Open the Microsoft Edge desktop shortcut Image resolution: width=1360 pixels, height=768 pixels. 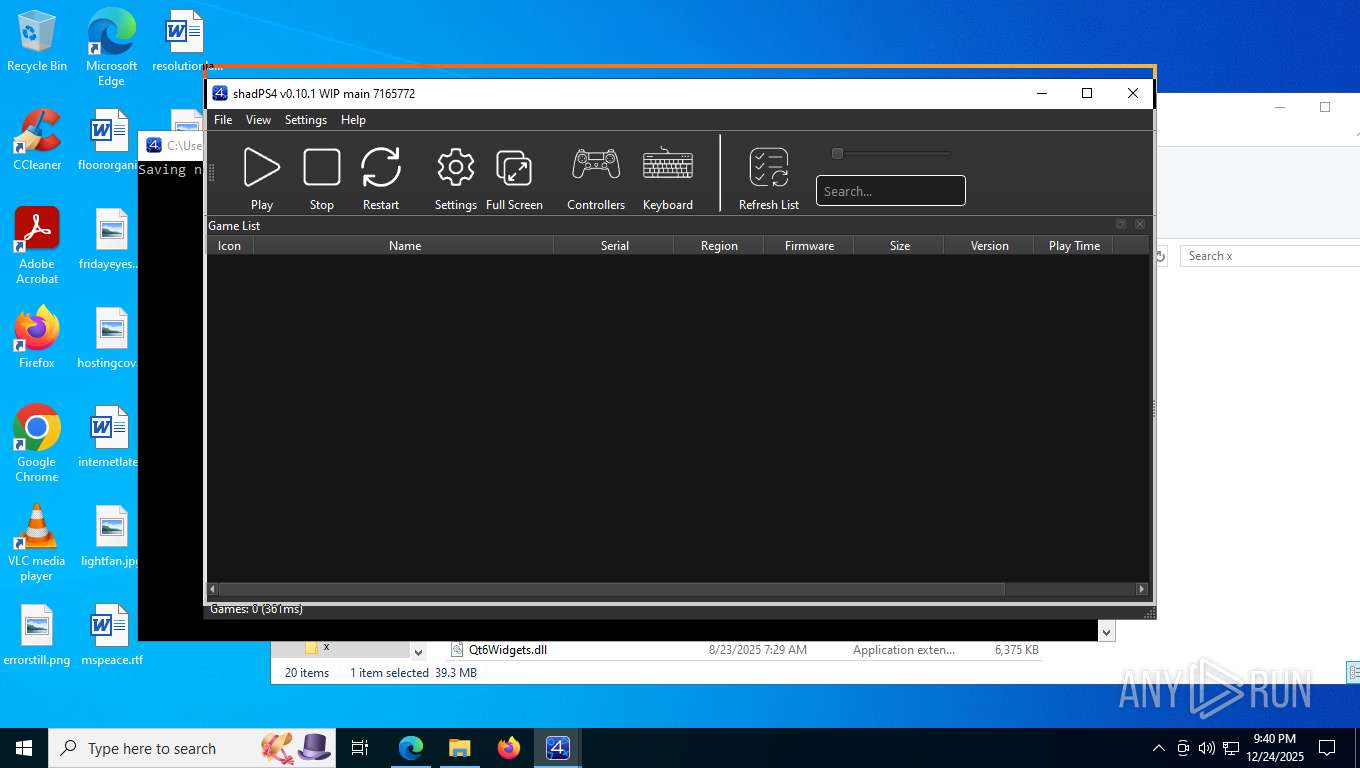tap(111, 46)
